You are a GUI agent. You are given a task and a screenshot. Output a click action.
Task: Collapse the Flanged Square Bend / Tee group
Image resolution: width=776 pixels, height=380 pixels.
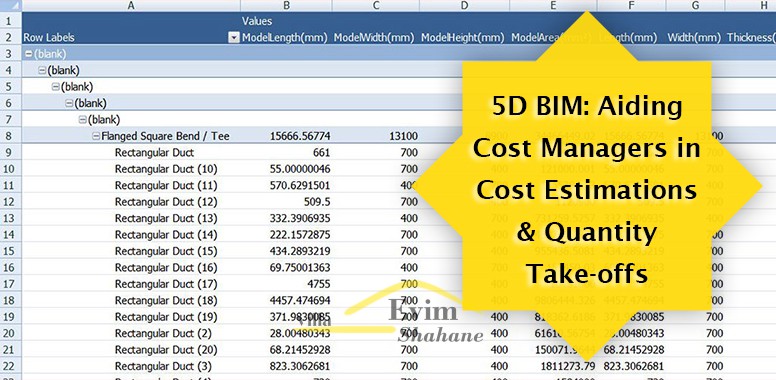point(96,137)
